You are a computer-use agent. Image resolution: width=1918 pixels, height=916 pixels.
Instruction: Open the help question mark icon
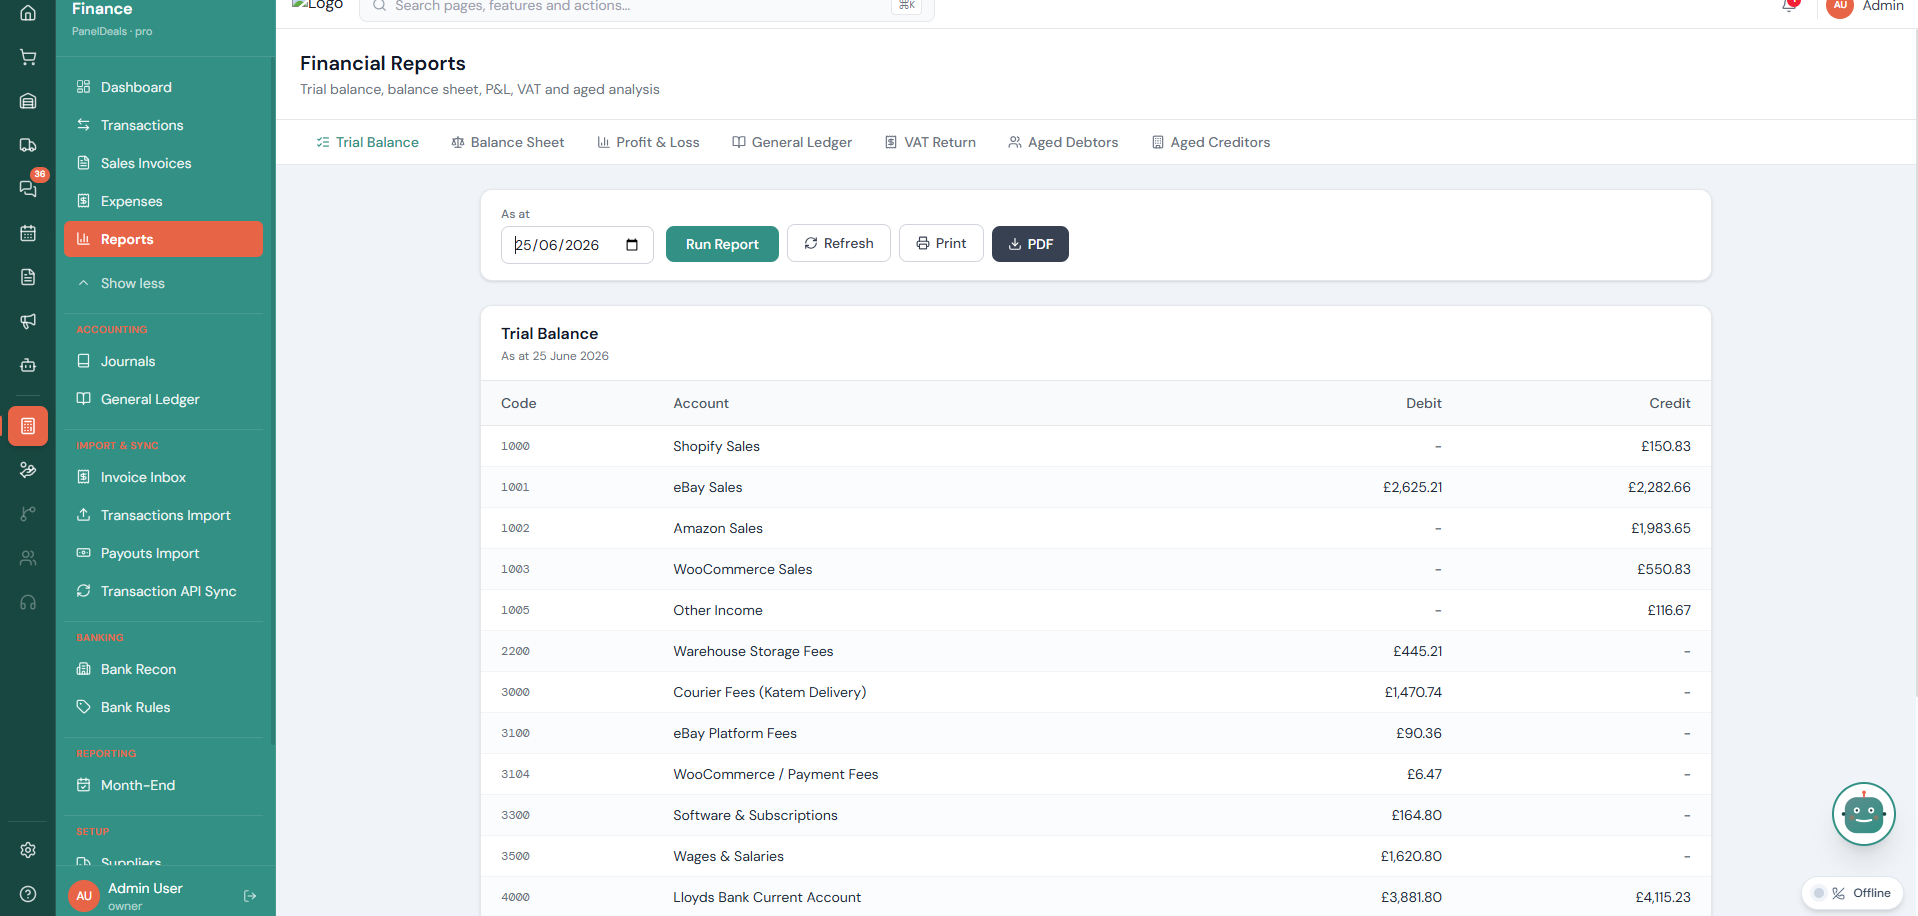28,894
